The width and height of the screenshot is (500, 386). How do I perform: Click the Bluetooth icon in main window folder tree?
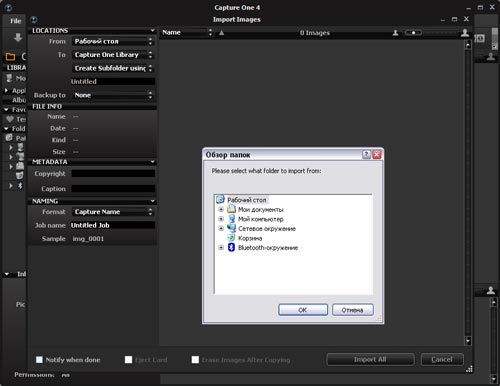[20, 185]
